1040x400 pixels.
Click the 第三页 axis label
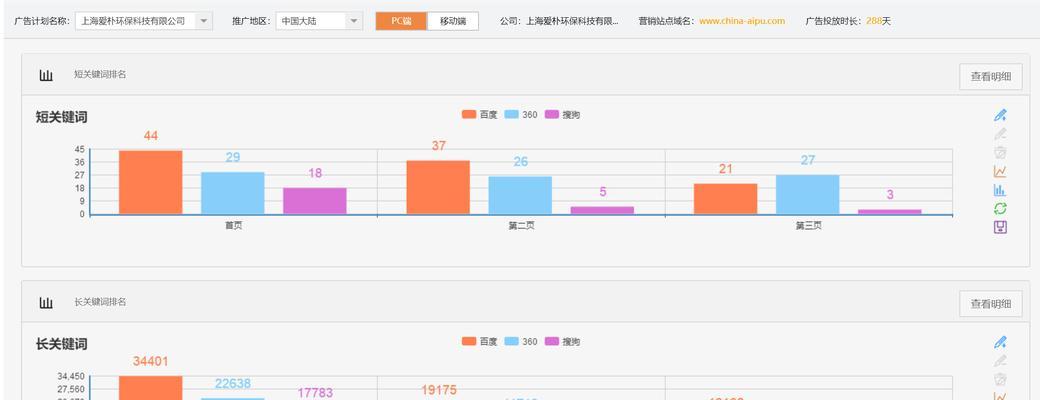pyautogui.click(x=809, y=226)
